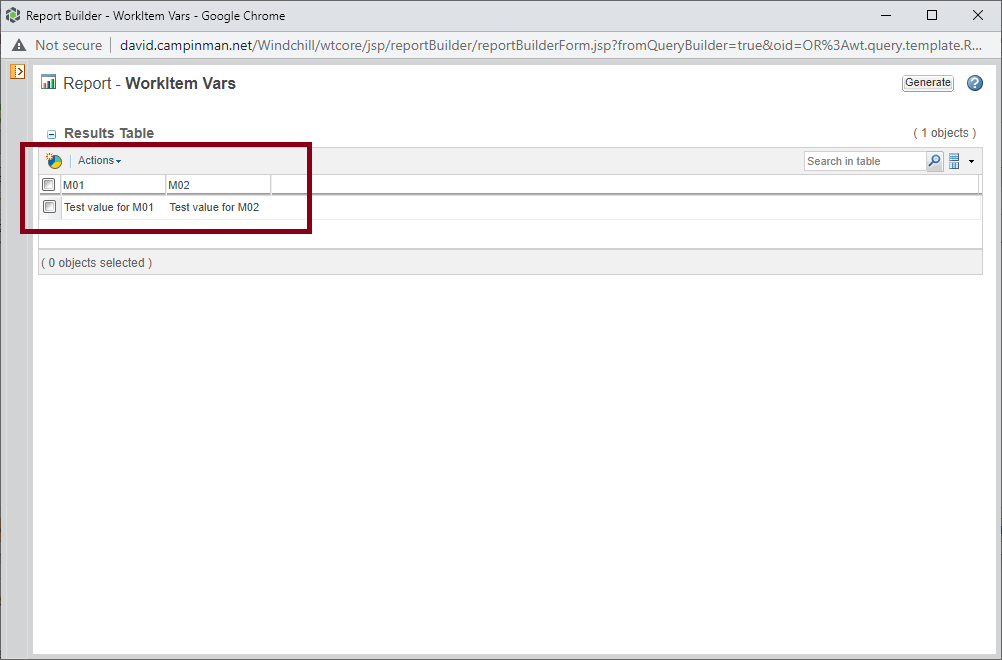Image resolution: width=1002 pixels, height=660 pixels.
Task: Expand the left navigation panel arrow
Action: (17, 71)
